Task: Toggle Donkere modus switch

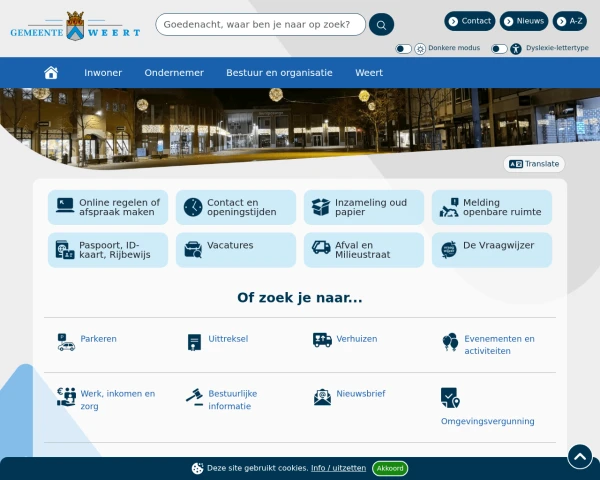Action: point(403,49)
